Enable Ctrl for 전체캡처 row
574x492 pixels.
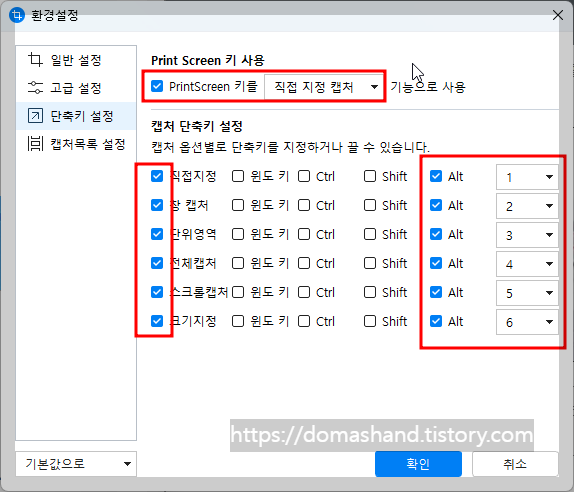[304, 263]
